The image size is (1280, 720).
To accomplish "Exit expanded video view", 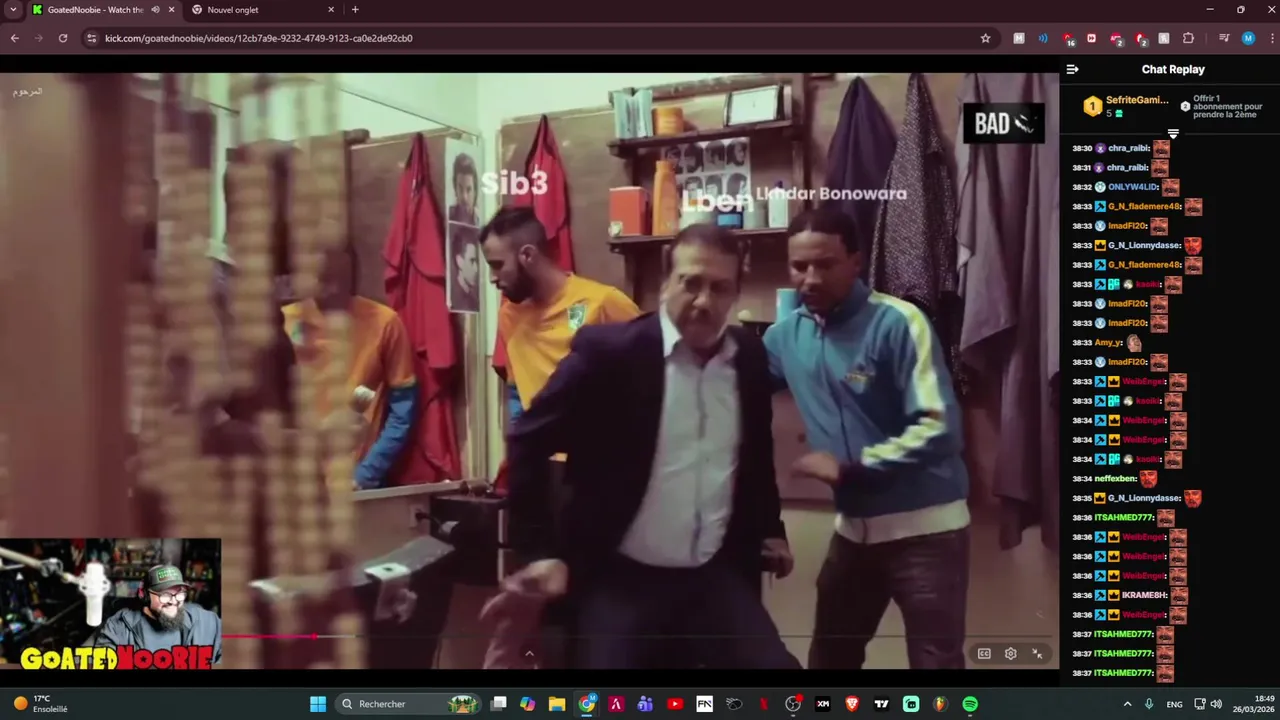I will pos(1037,653).
